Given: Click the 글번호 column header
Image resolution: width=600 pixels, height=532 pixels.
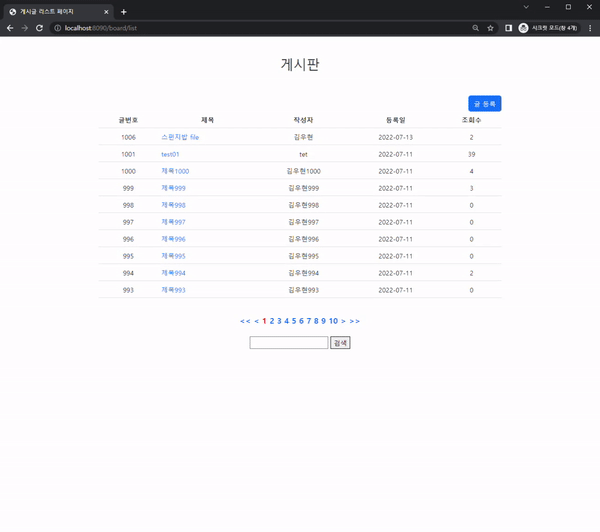Looking at the screenshot, I should click(128, 120).
